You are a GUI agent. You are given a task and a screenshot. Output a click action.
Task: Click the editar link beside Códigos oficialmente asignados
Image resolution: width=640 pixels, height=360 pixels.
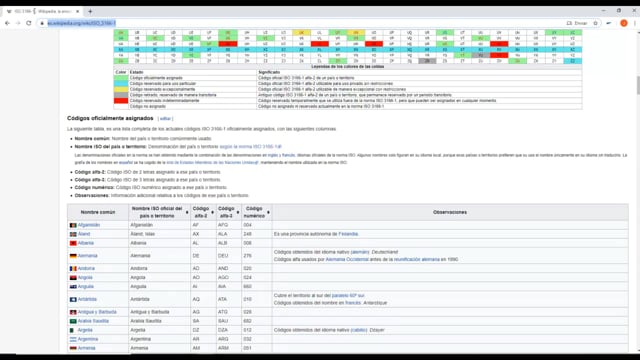[165, 119]
